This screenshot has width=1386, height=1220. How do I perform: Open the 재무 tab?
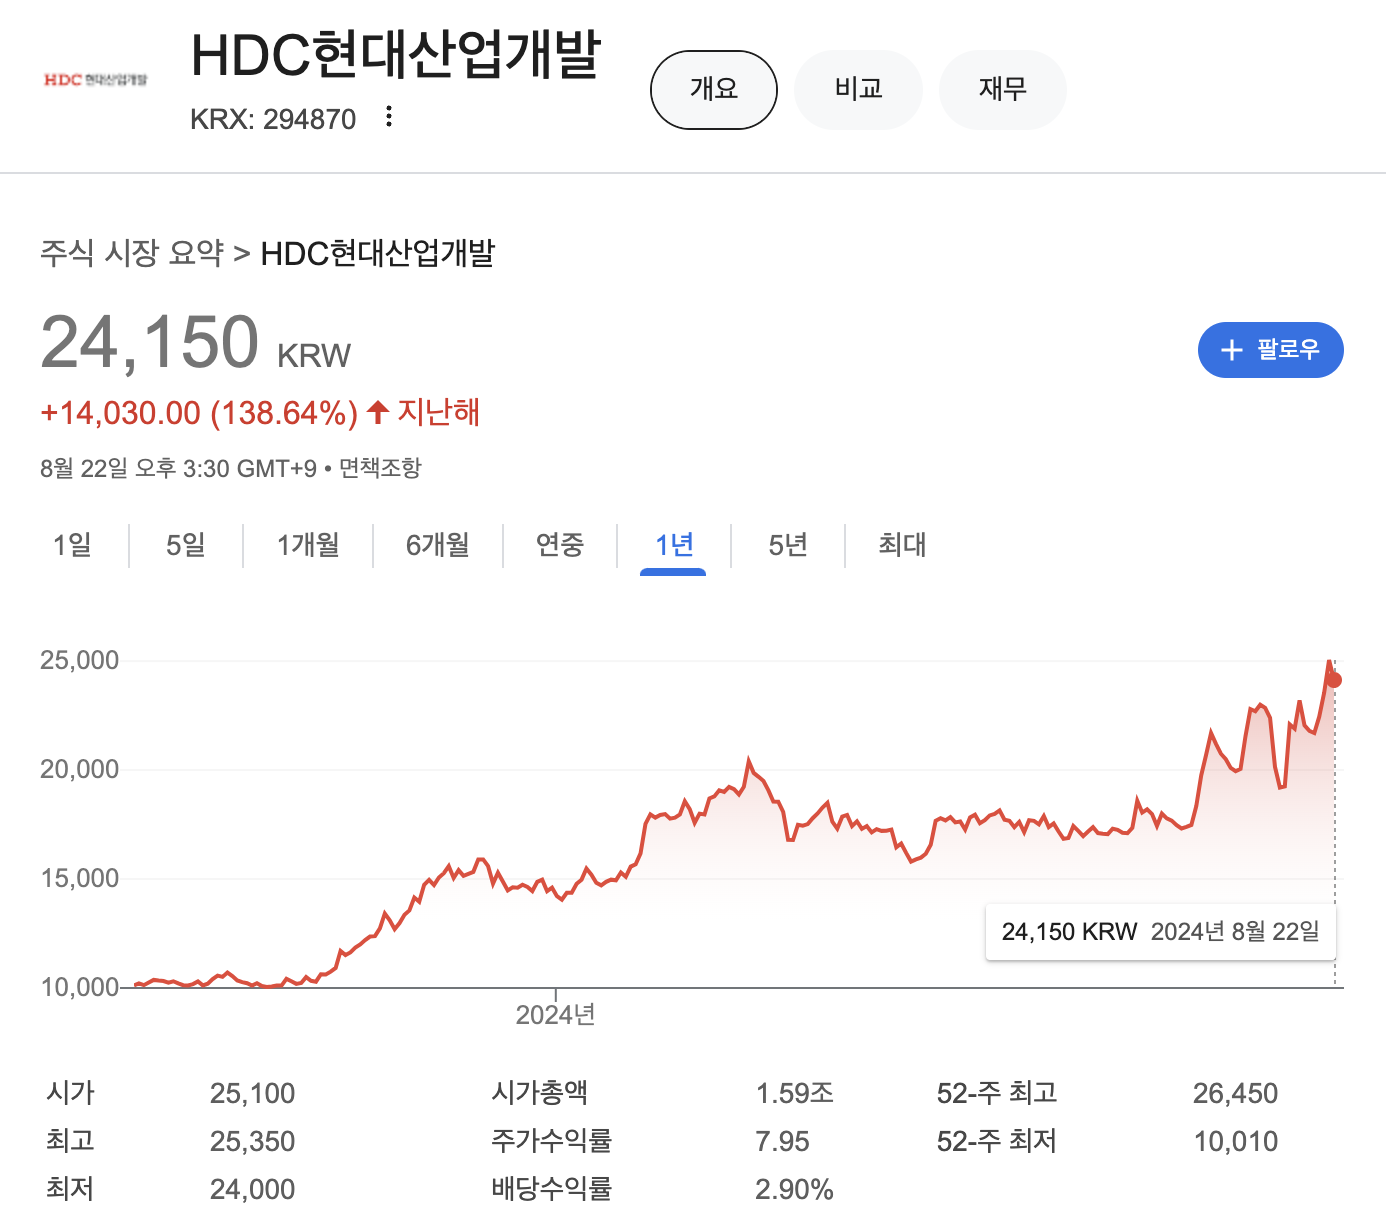pyautogui.click(x=1003, y=90)
